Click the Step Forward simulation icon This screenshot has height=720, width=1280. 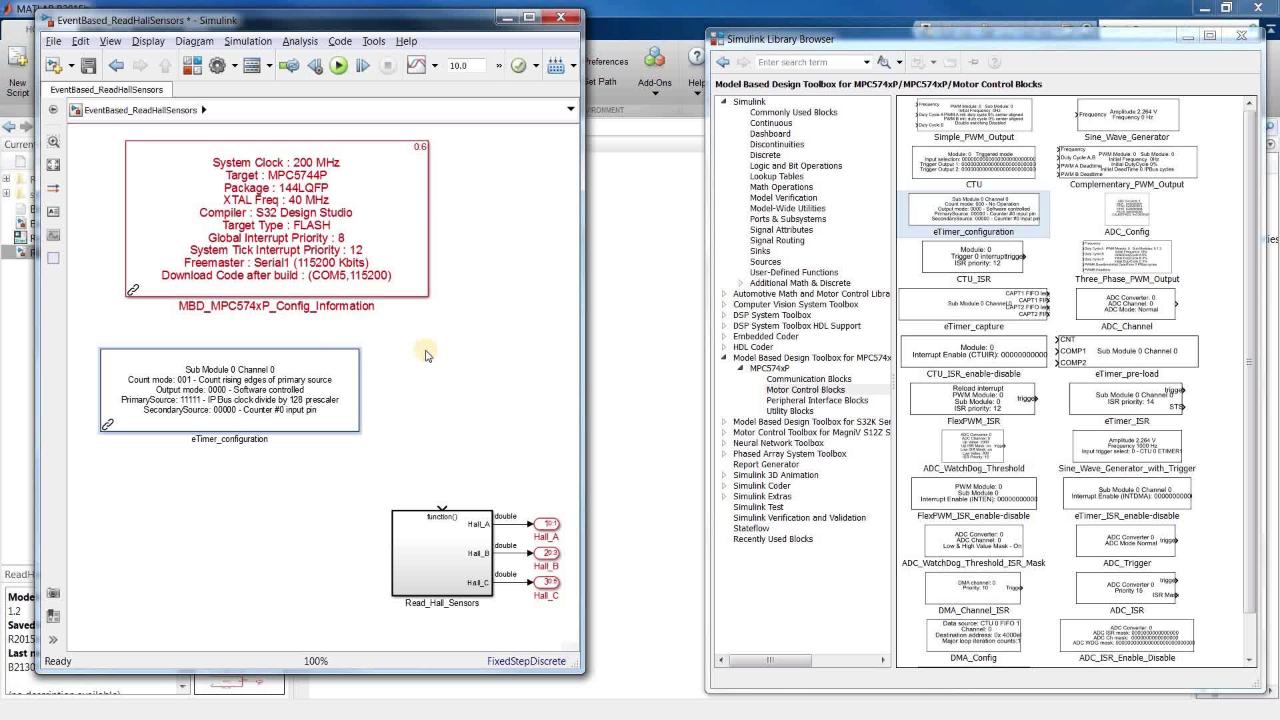(362, 66)
